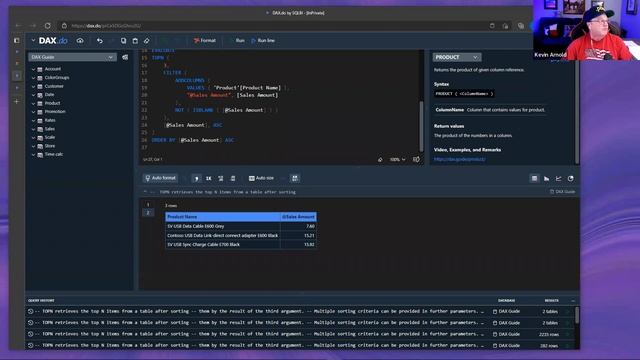Expand Account table
640x360 pixels.
click(x=33, y=69)
